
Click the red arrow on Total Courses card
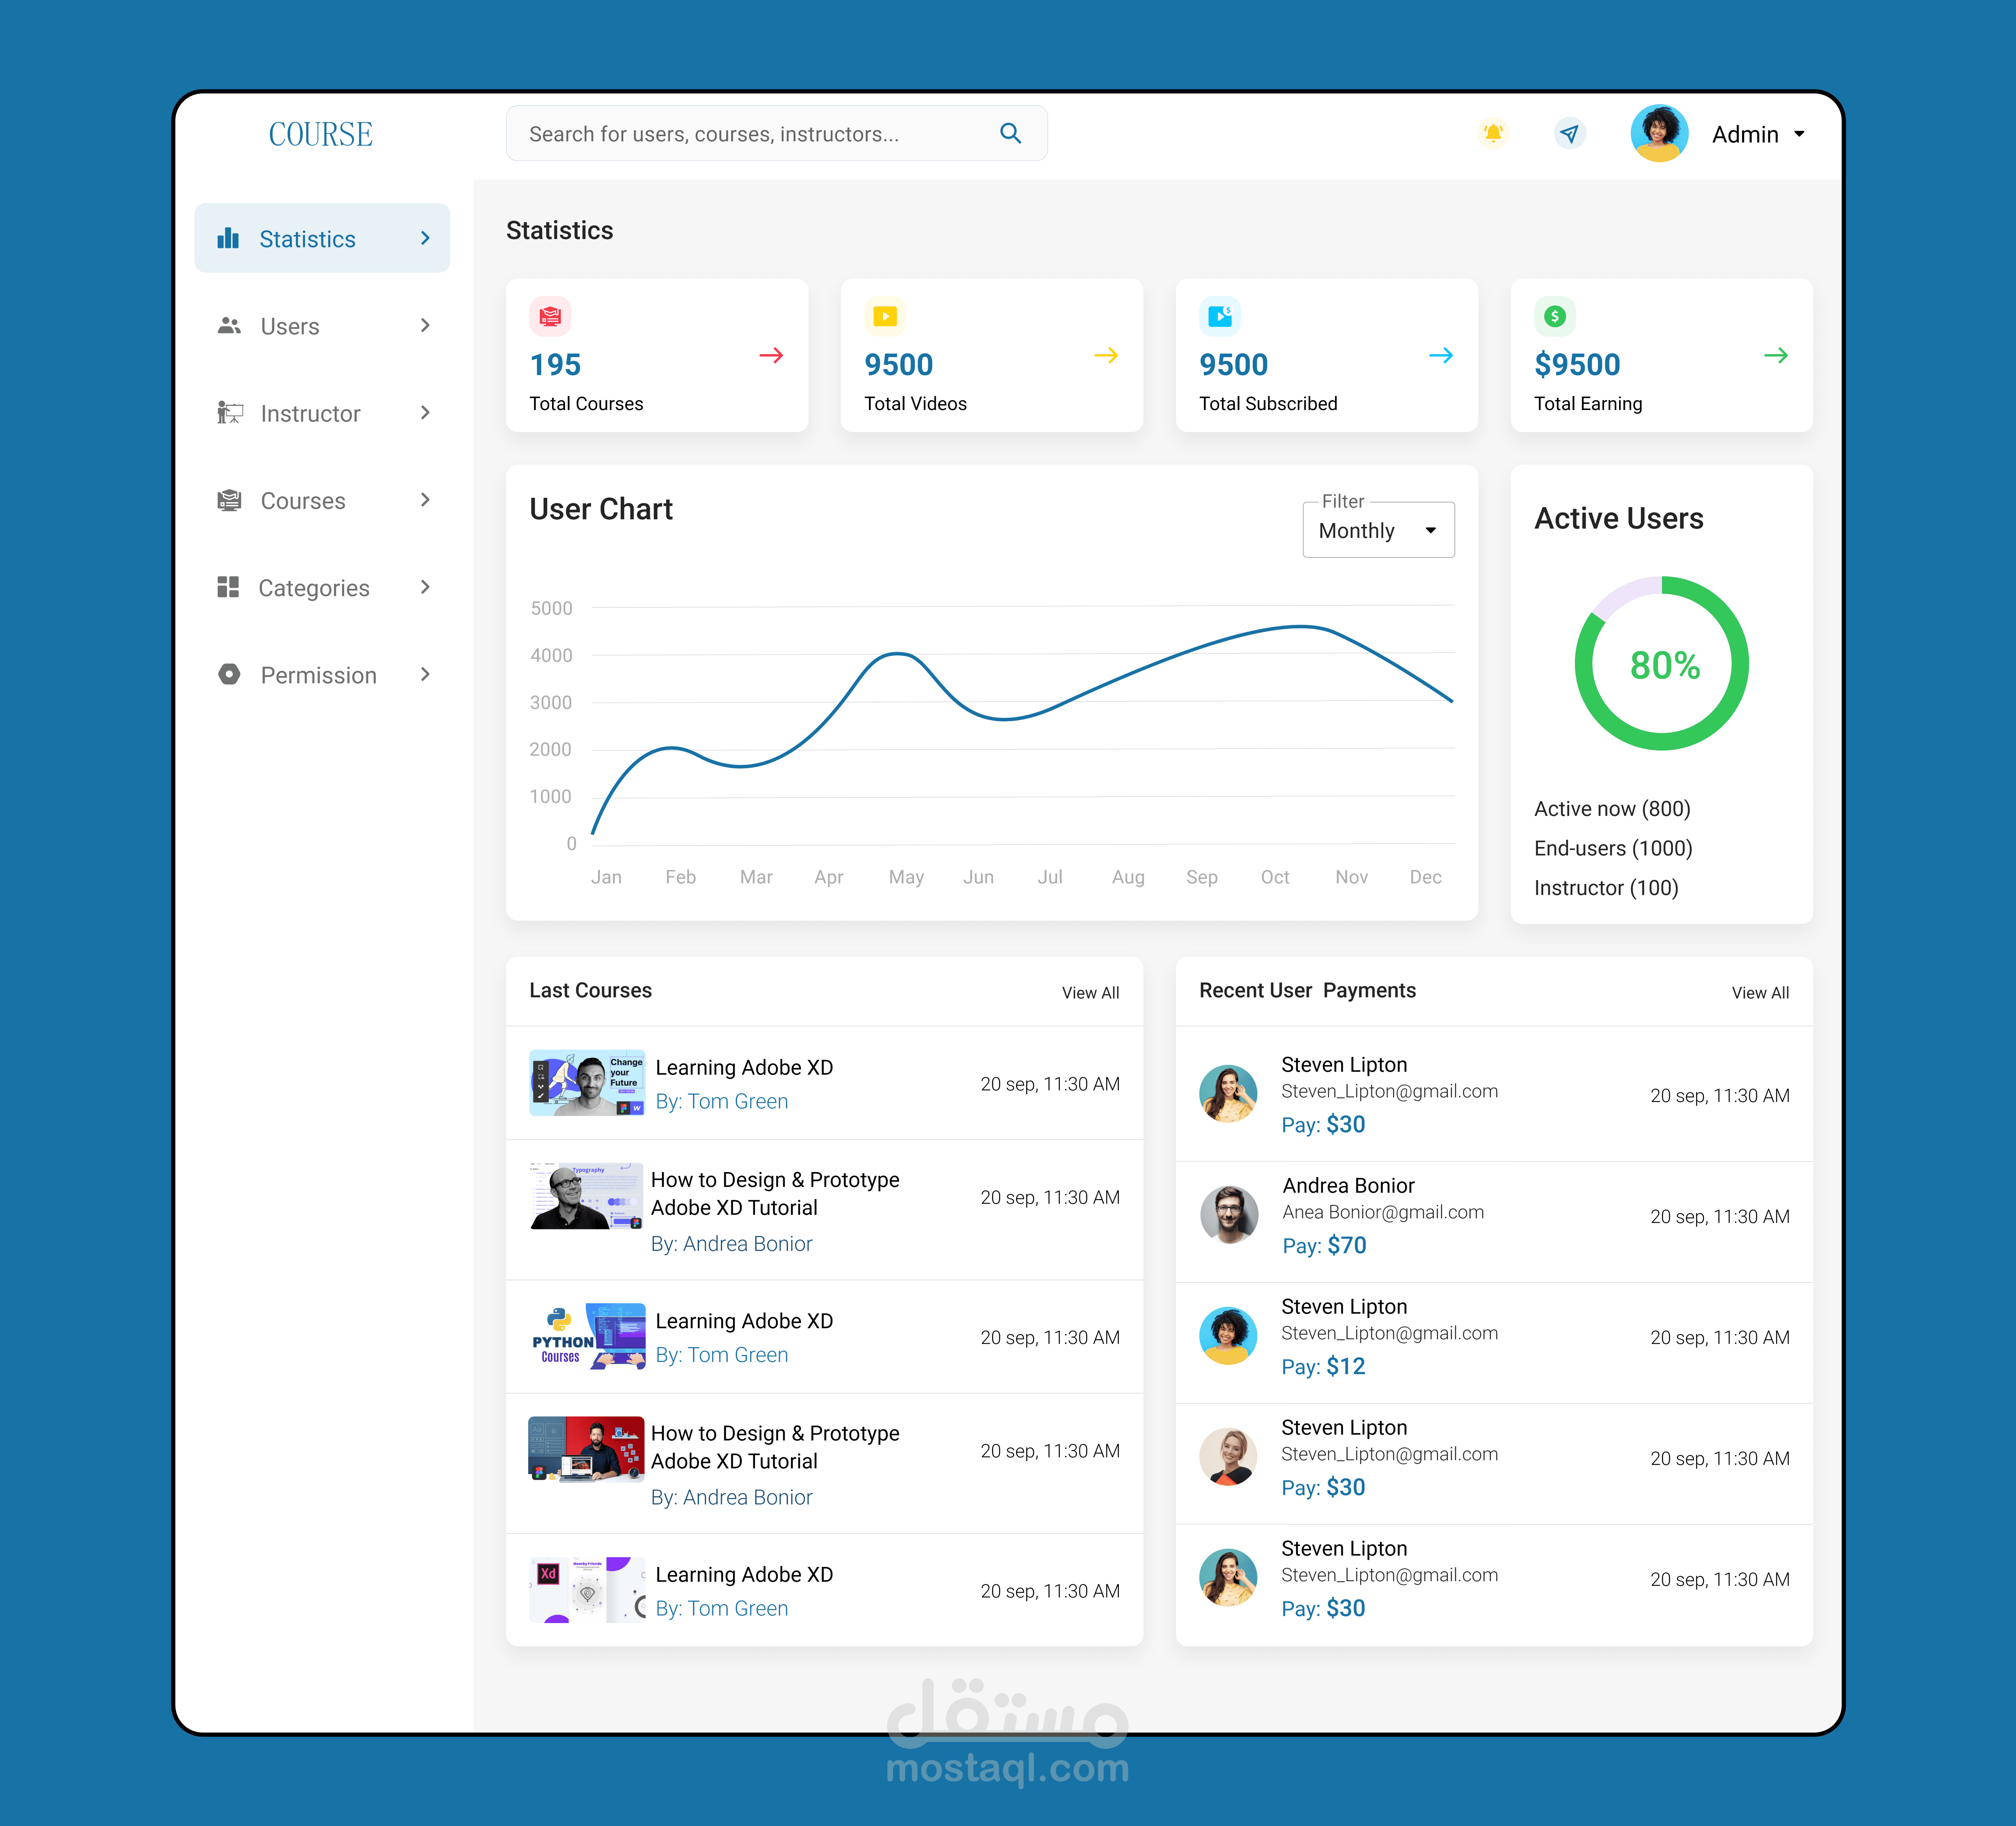(x=771, y=355)
